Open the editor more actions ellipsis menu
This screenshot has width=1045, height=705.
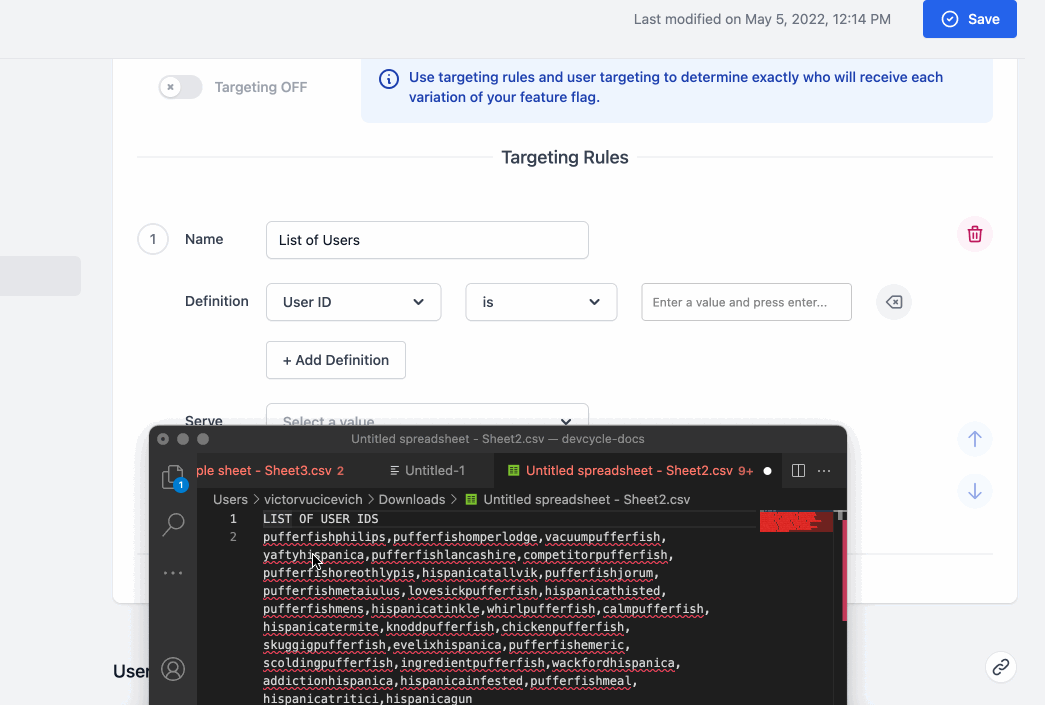pyautogui.click(x=824, y=470)
